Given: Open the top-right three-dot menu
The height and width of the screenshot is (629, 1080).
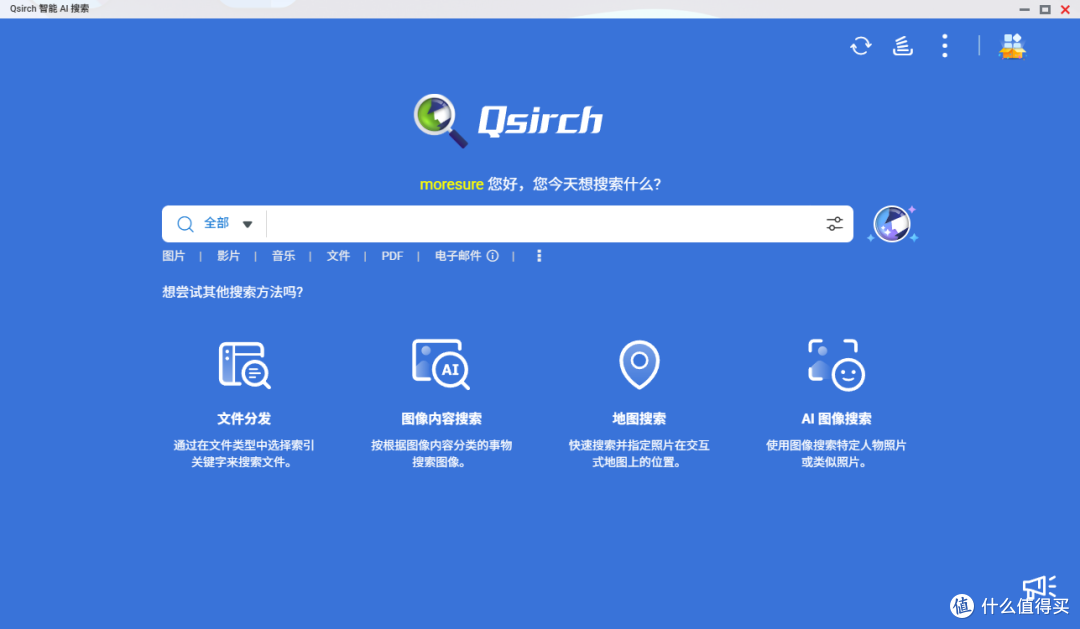Looking at the screenshot, I should coord(944,46).
